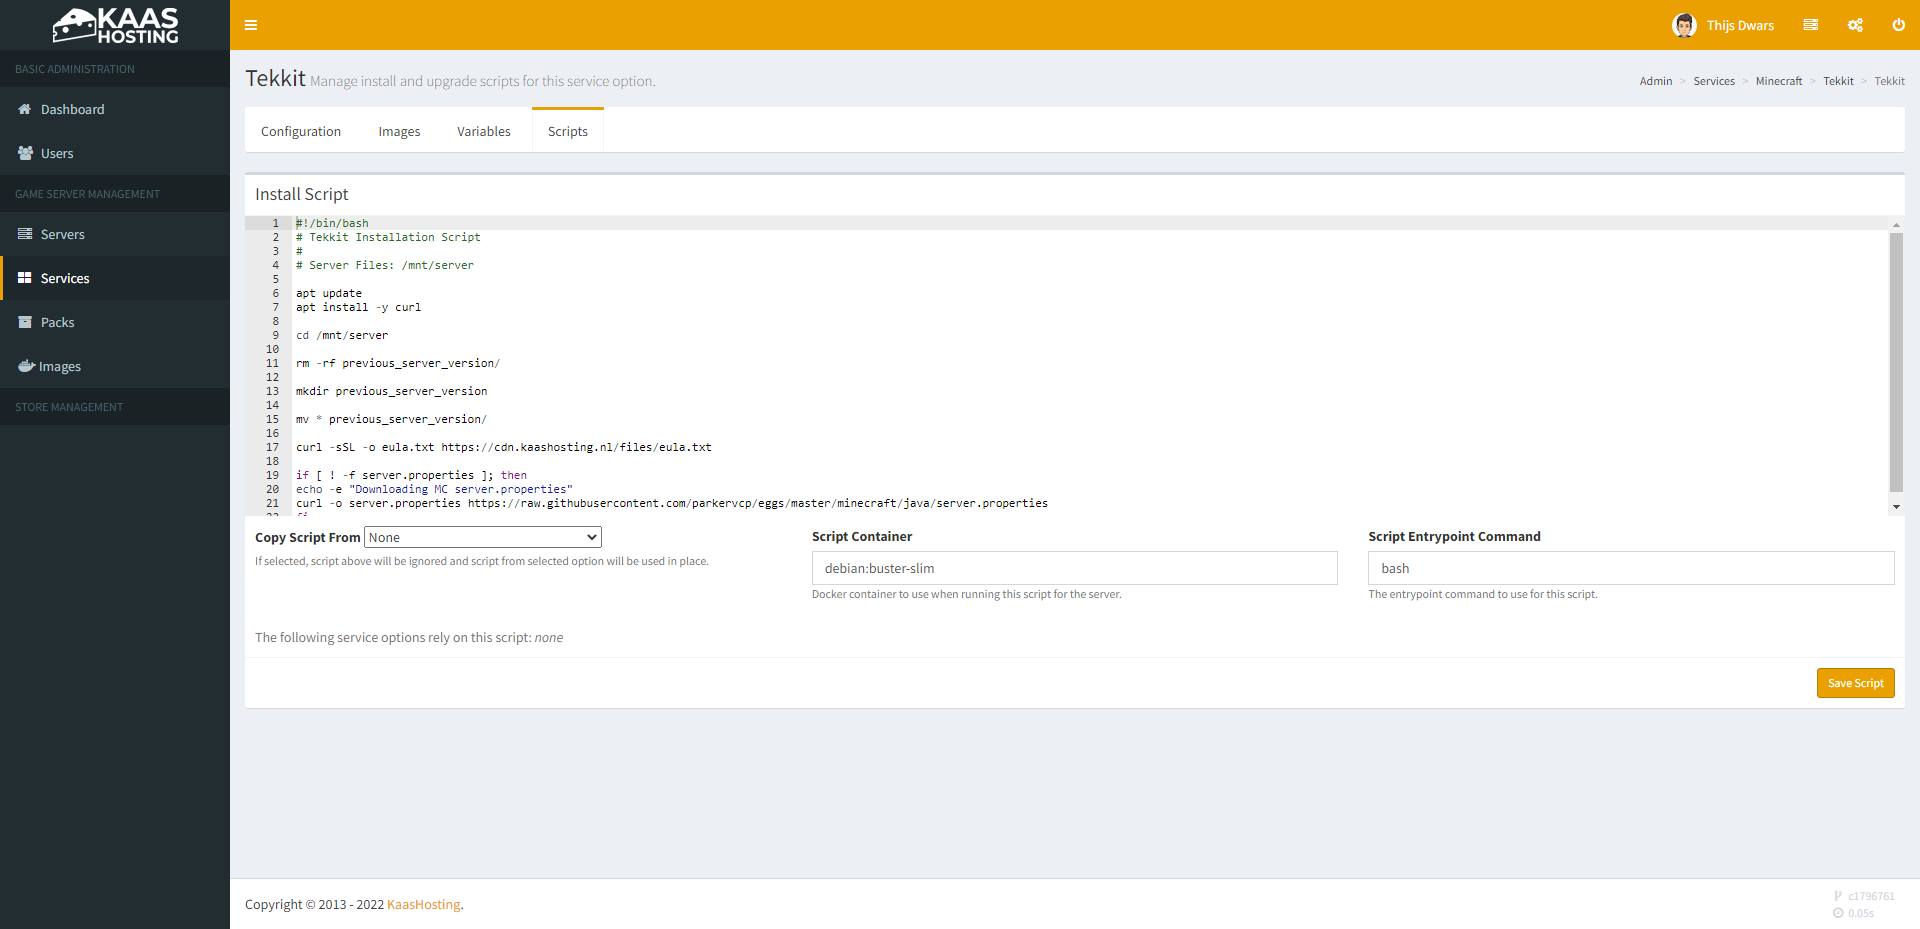Image resolution: width=1920 pixels, height=929 pixels.
Task: Open admin settings cogs icon
Action: pyautogui.click(x=1855, y=25)
